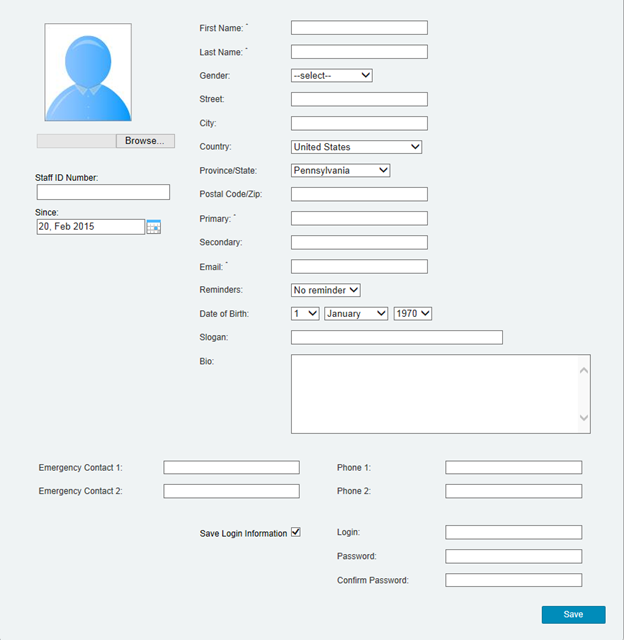The image size is (624, 640).
Task: Toggle the Save Login Information checkbox
Action: [x=295, y=533]
